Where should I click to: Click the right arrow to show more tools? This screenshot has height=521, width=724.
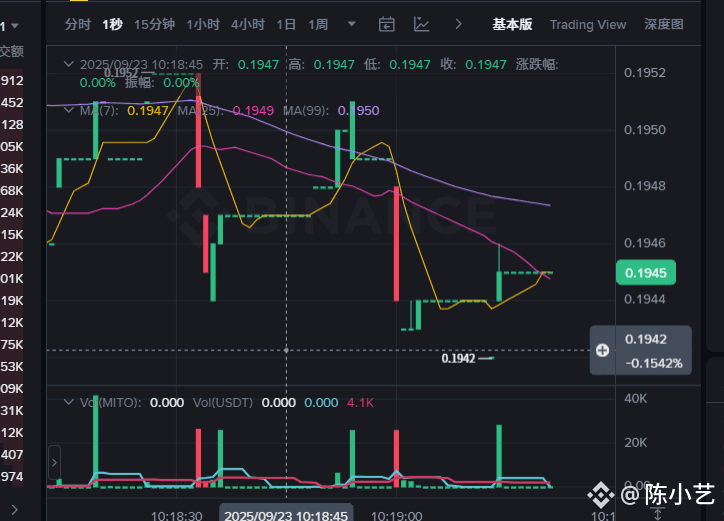[458, 24]
